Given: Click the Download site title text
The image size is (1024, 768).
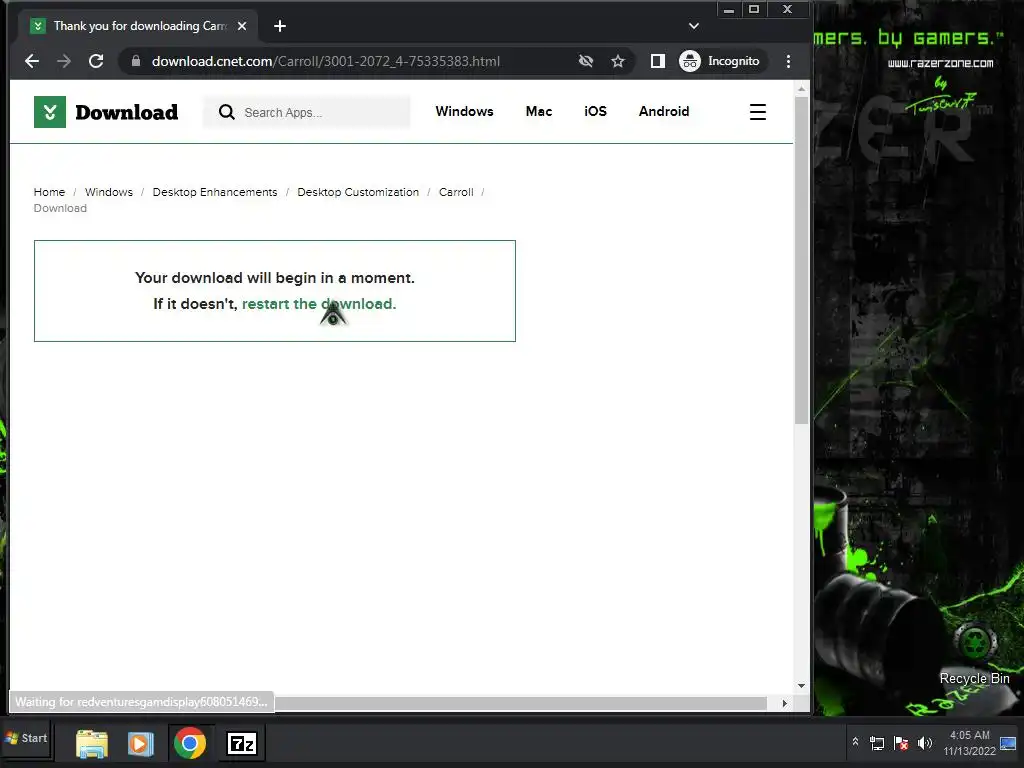Looking at the screenshot, I should [x=127, y=112].
